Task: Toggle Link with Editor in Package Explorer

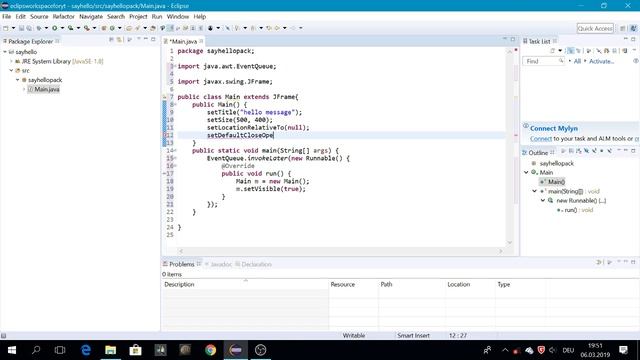Action: point(119,40)
